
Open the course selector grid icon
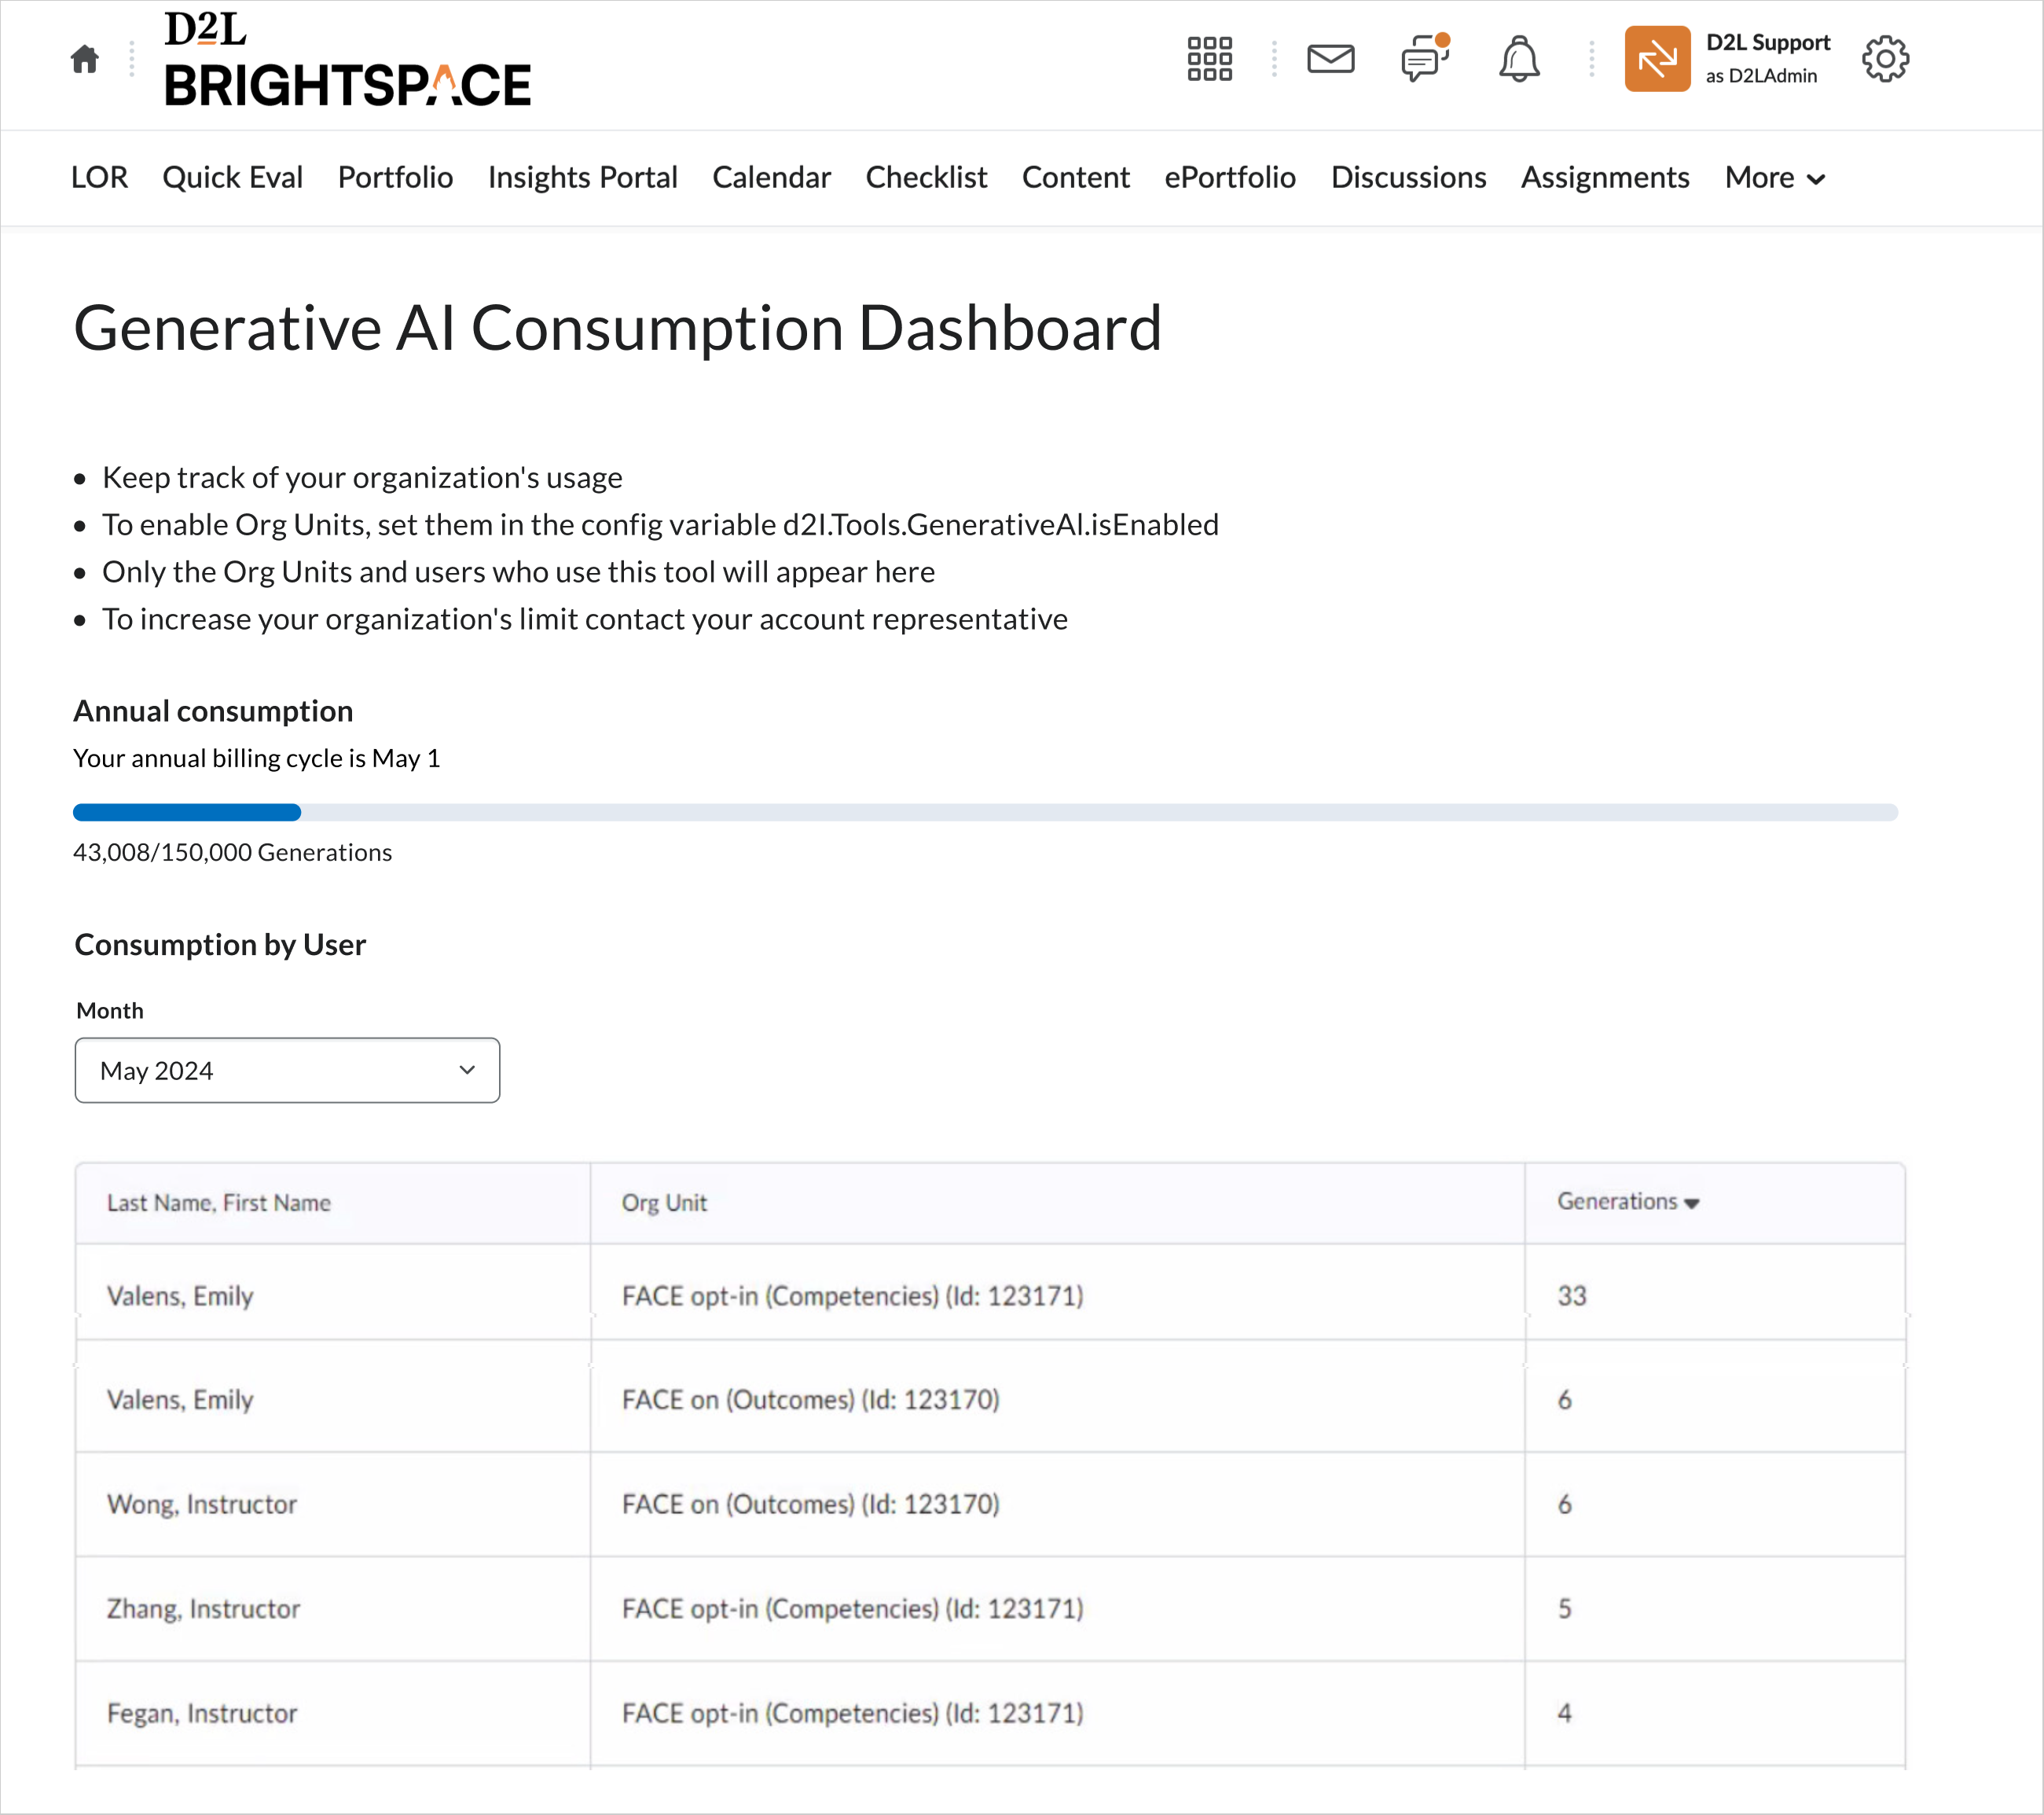1209,59
